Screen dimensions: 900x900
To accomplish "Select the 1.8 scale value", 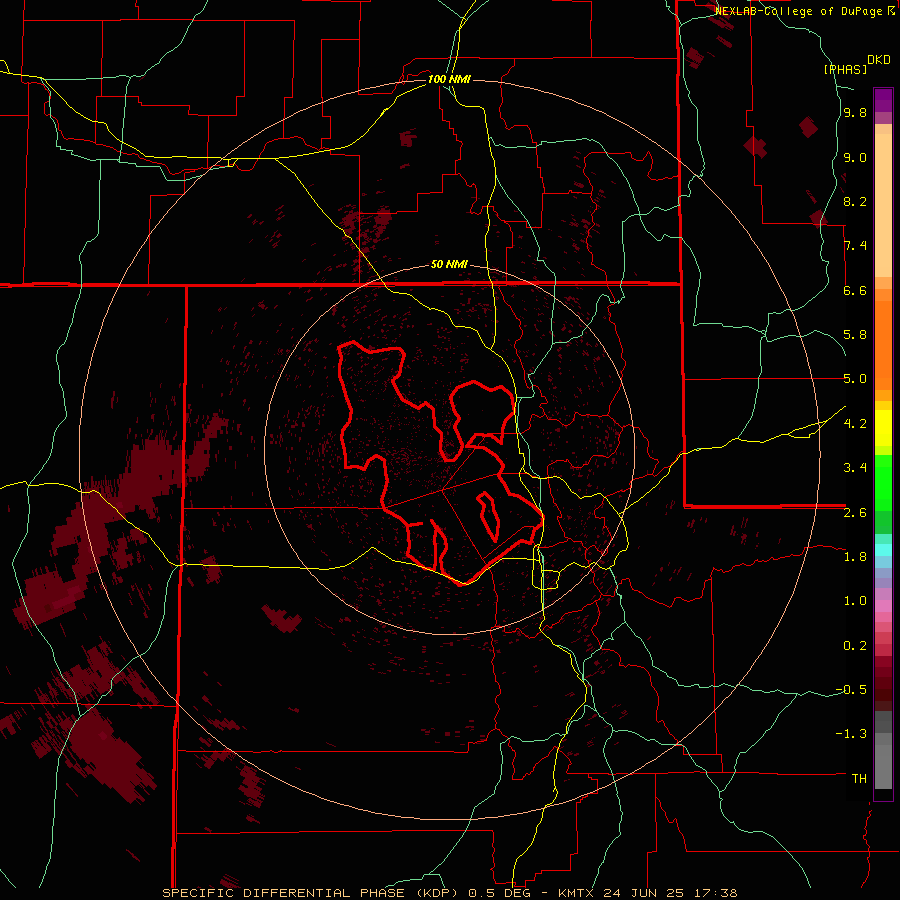I will pos(855,557).
